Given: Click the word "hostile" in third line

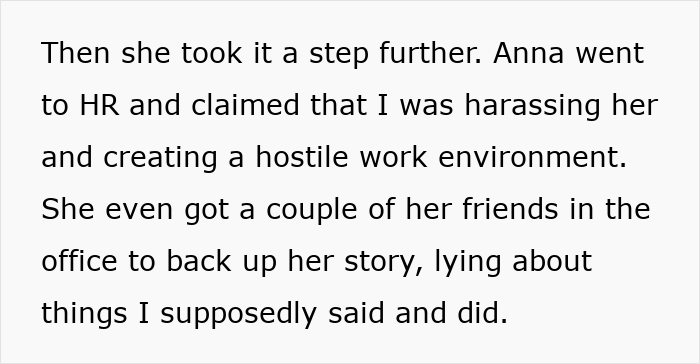Looking at the screenshot, I should click(x=301, y=157).
